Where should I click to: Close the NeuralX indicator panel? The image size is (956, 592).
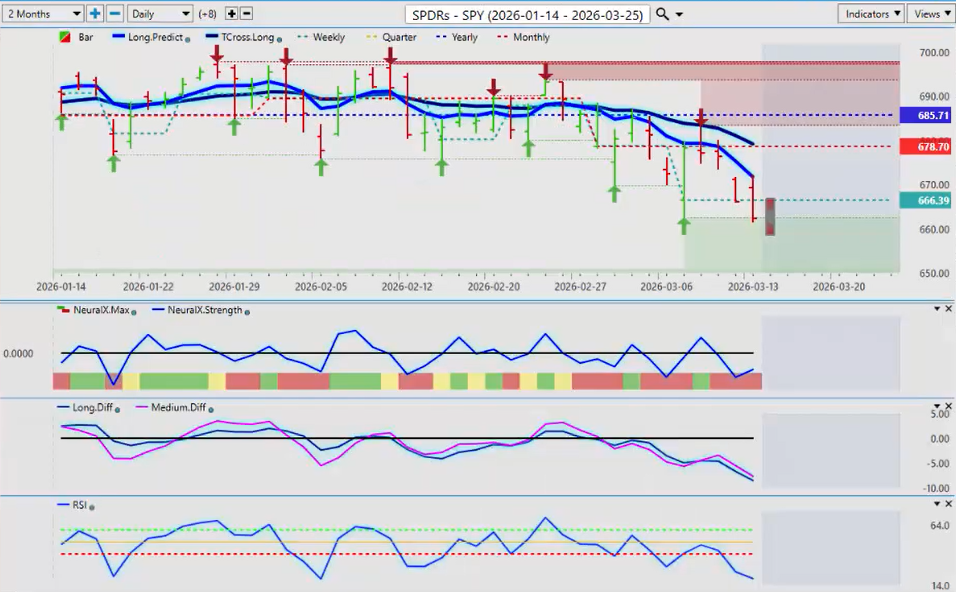point(948,309)
